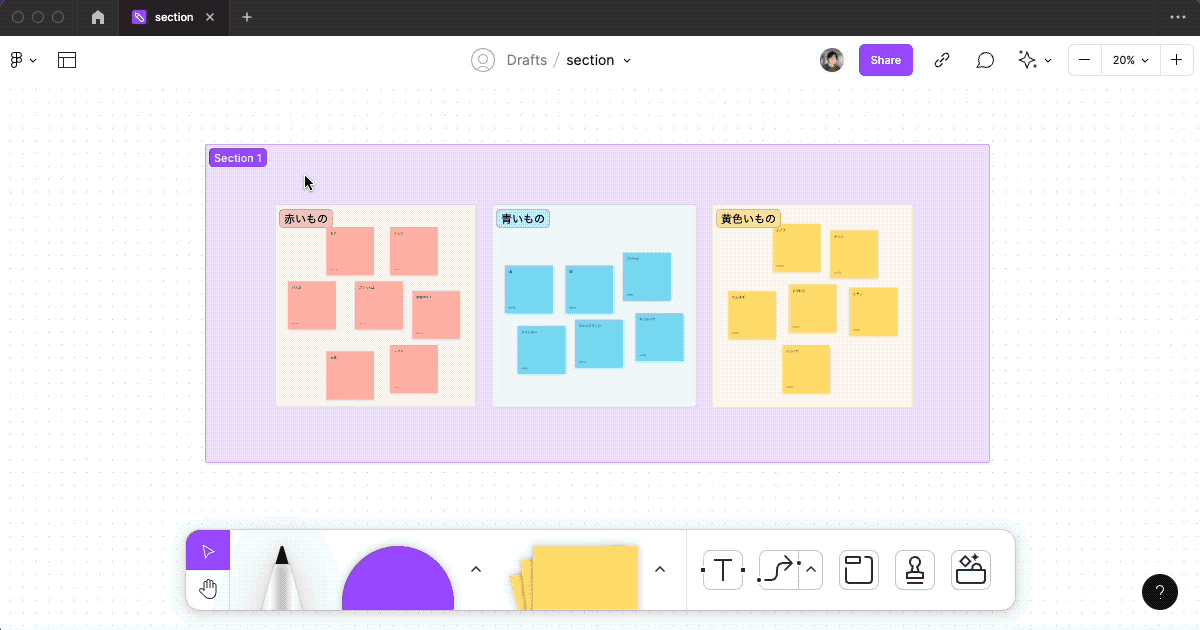The width and height of the screenshot is (1200, 630).
Task: Open the widgets and more tools icon
Action: click(x=970, y=570)
